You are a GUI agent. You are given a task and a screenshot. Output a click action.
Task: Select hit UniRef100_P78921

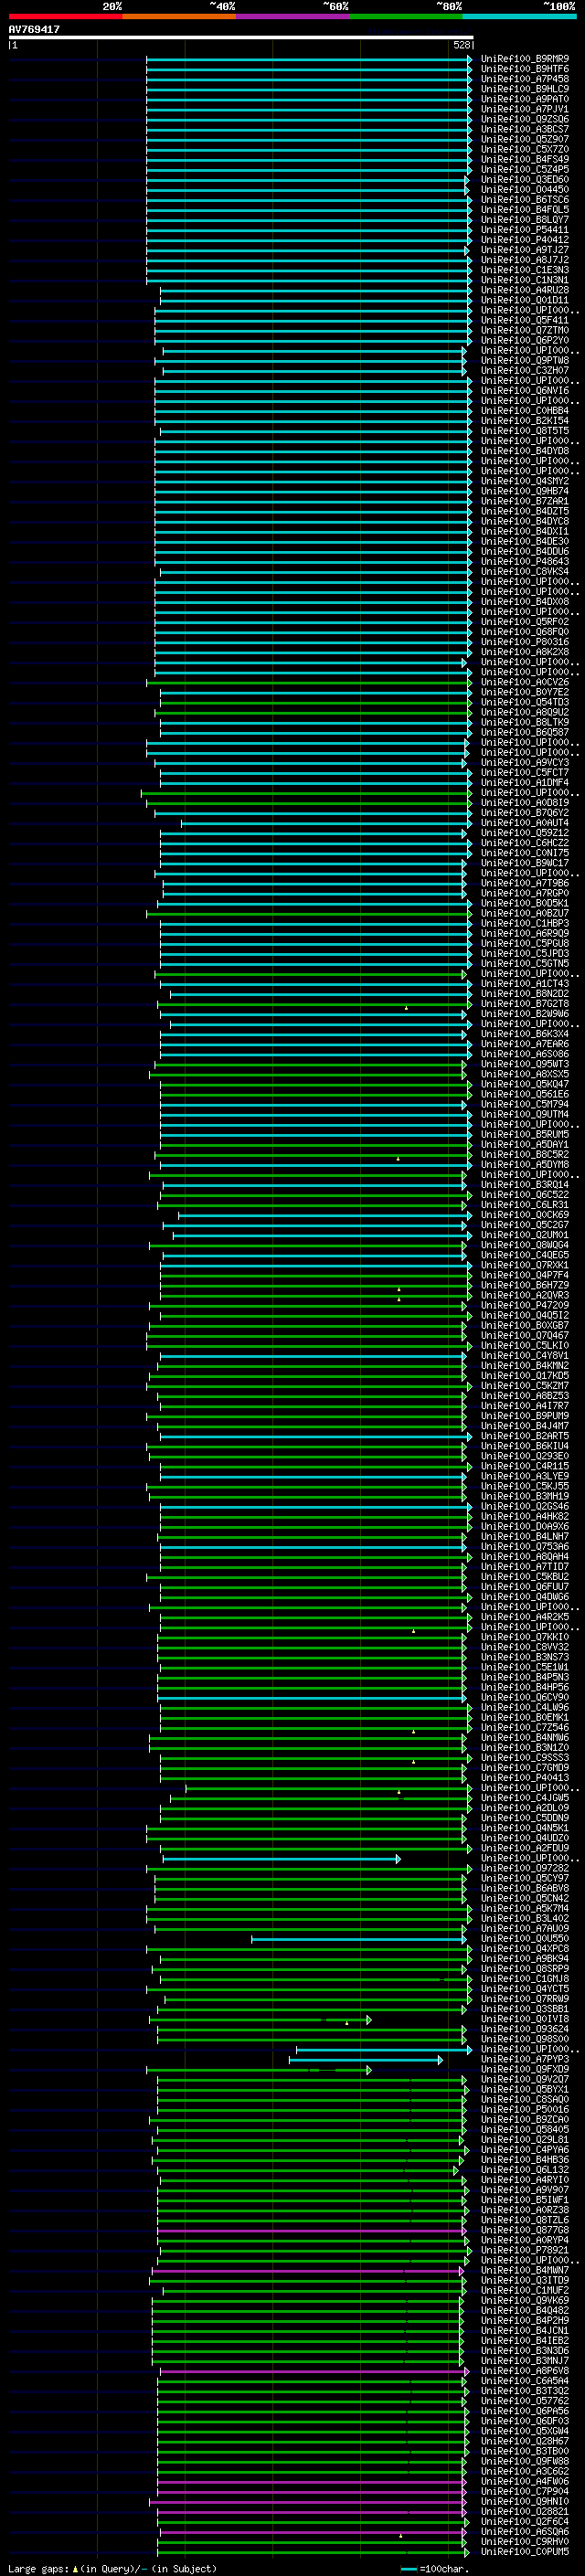pos(525,2250)
